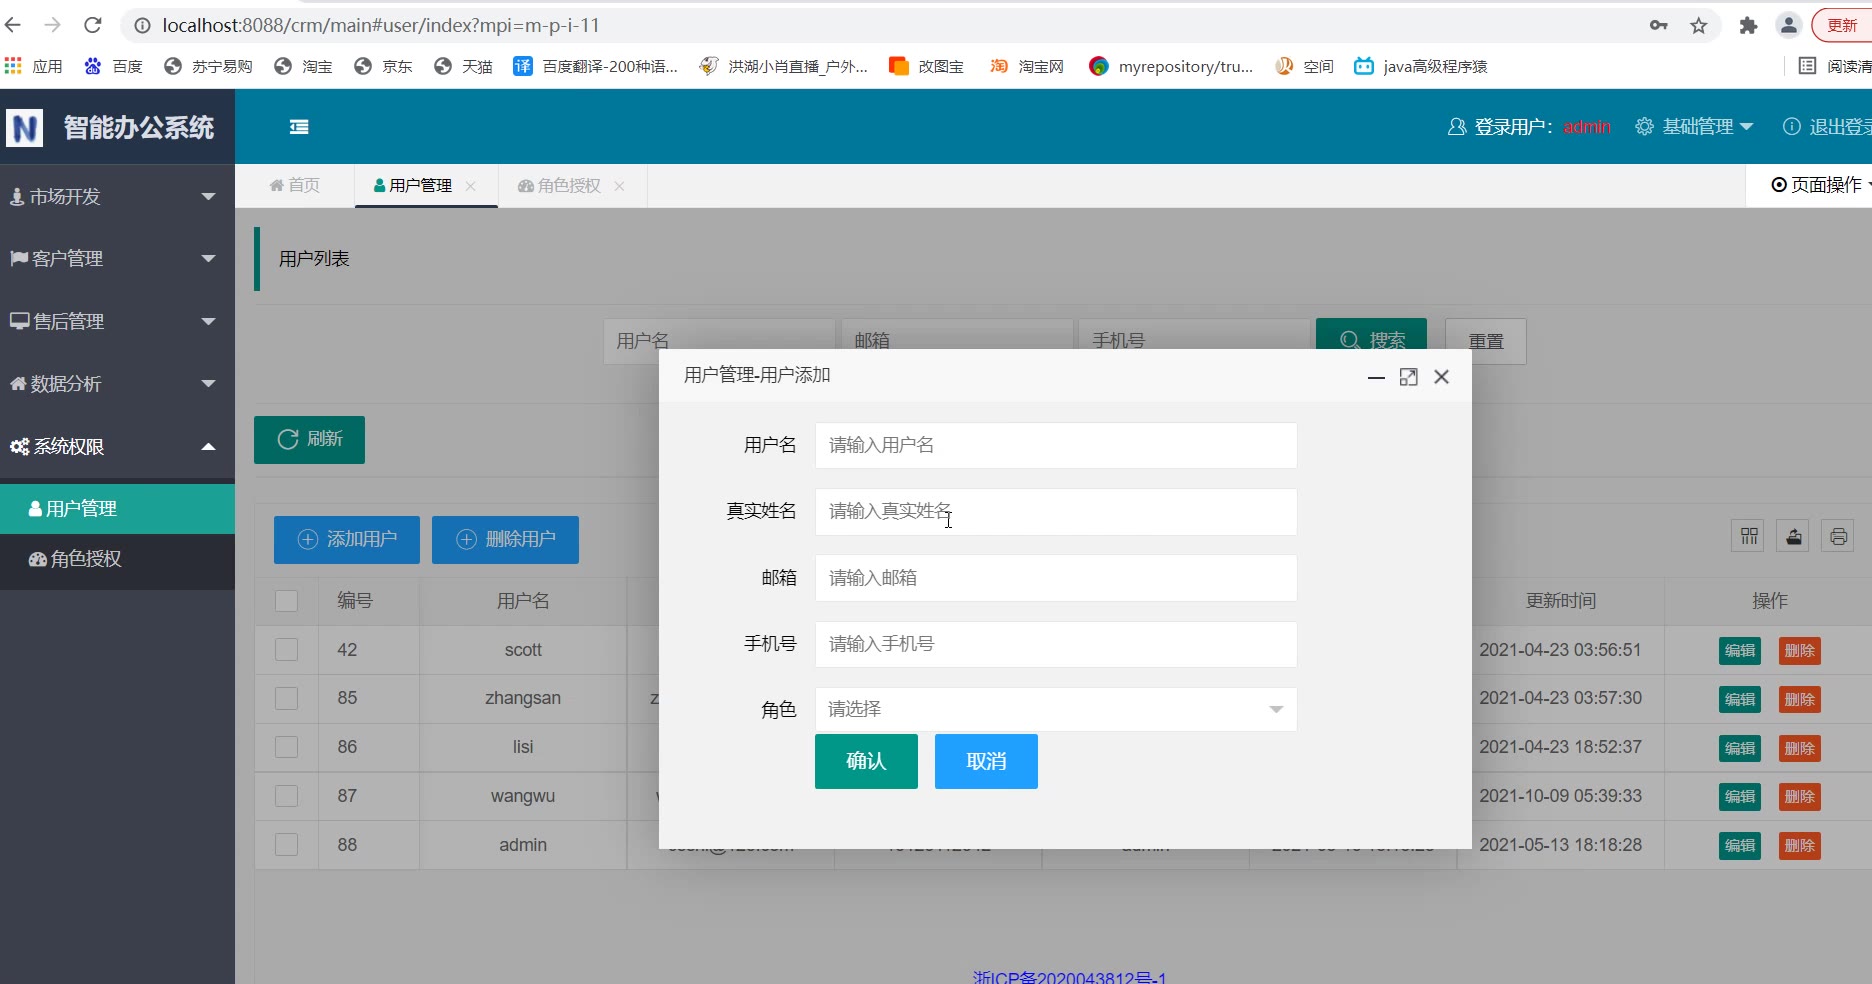Maximize the user add dialog
Image resolution: width=1872 pixels, height=984 pixels.
(x=1408, y=377)
